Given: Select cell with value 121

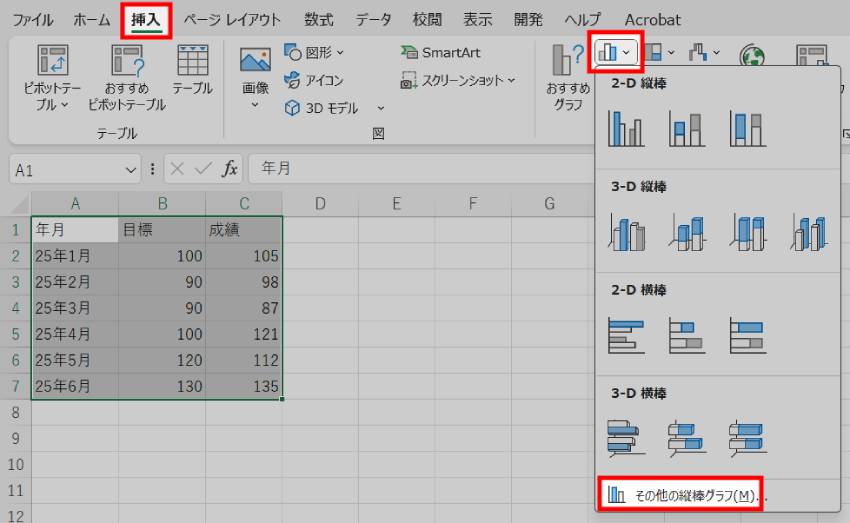Looking at the screenshot, I should point(244,334).
